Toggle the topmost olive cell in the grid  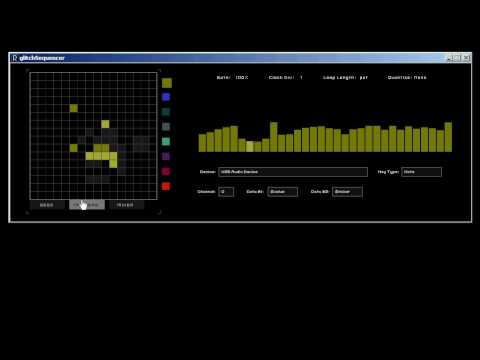pos(74,108)
